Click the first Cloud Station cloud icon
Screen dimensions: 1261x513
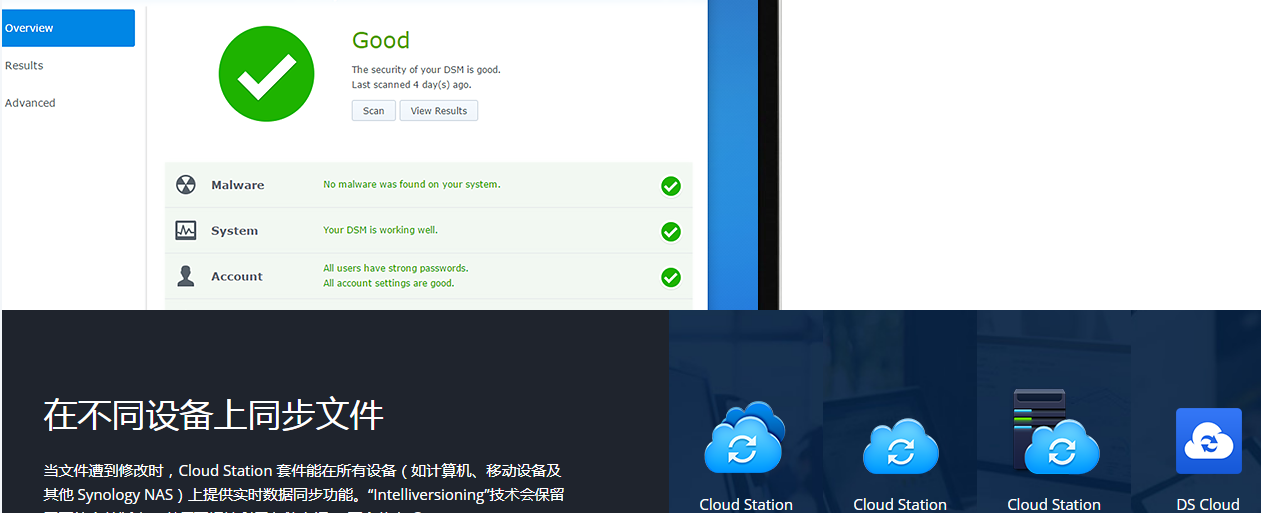tap(745, 437)
